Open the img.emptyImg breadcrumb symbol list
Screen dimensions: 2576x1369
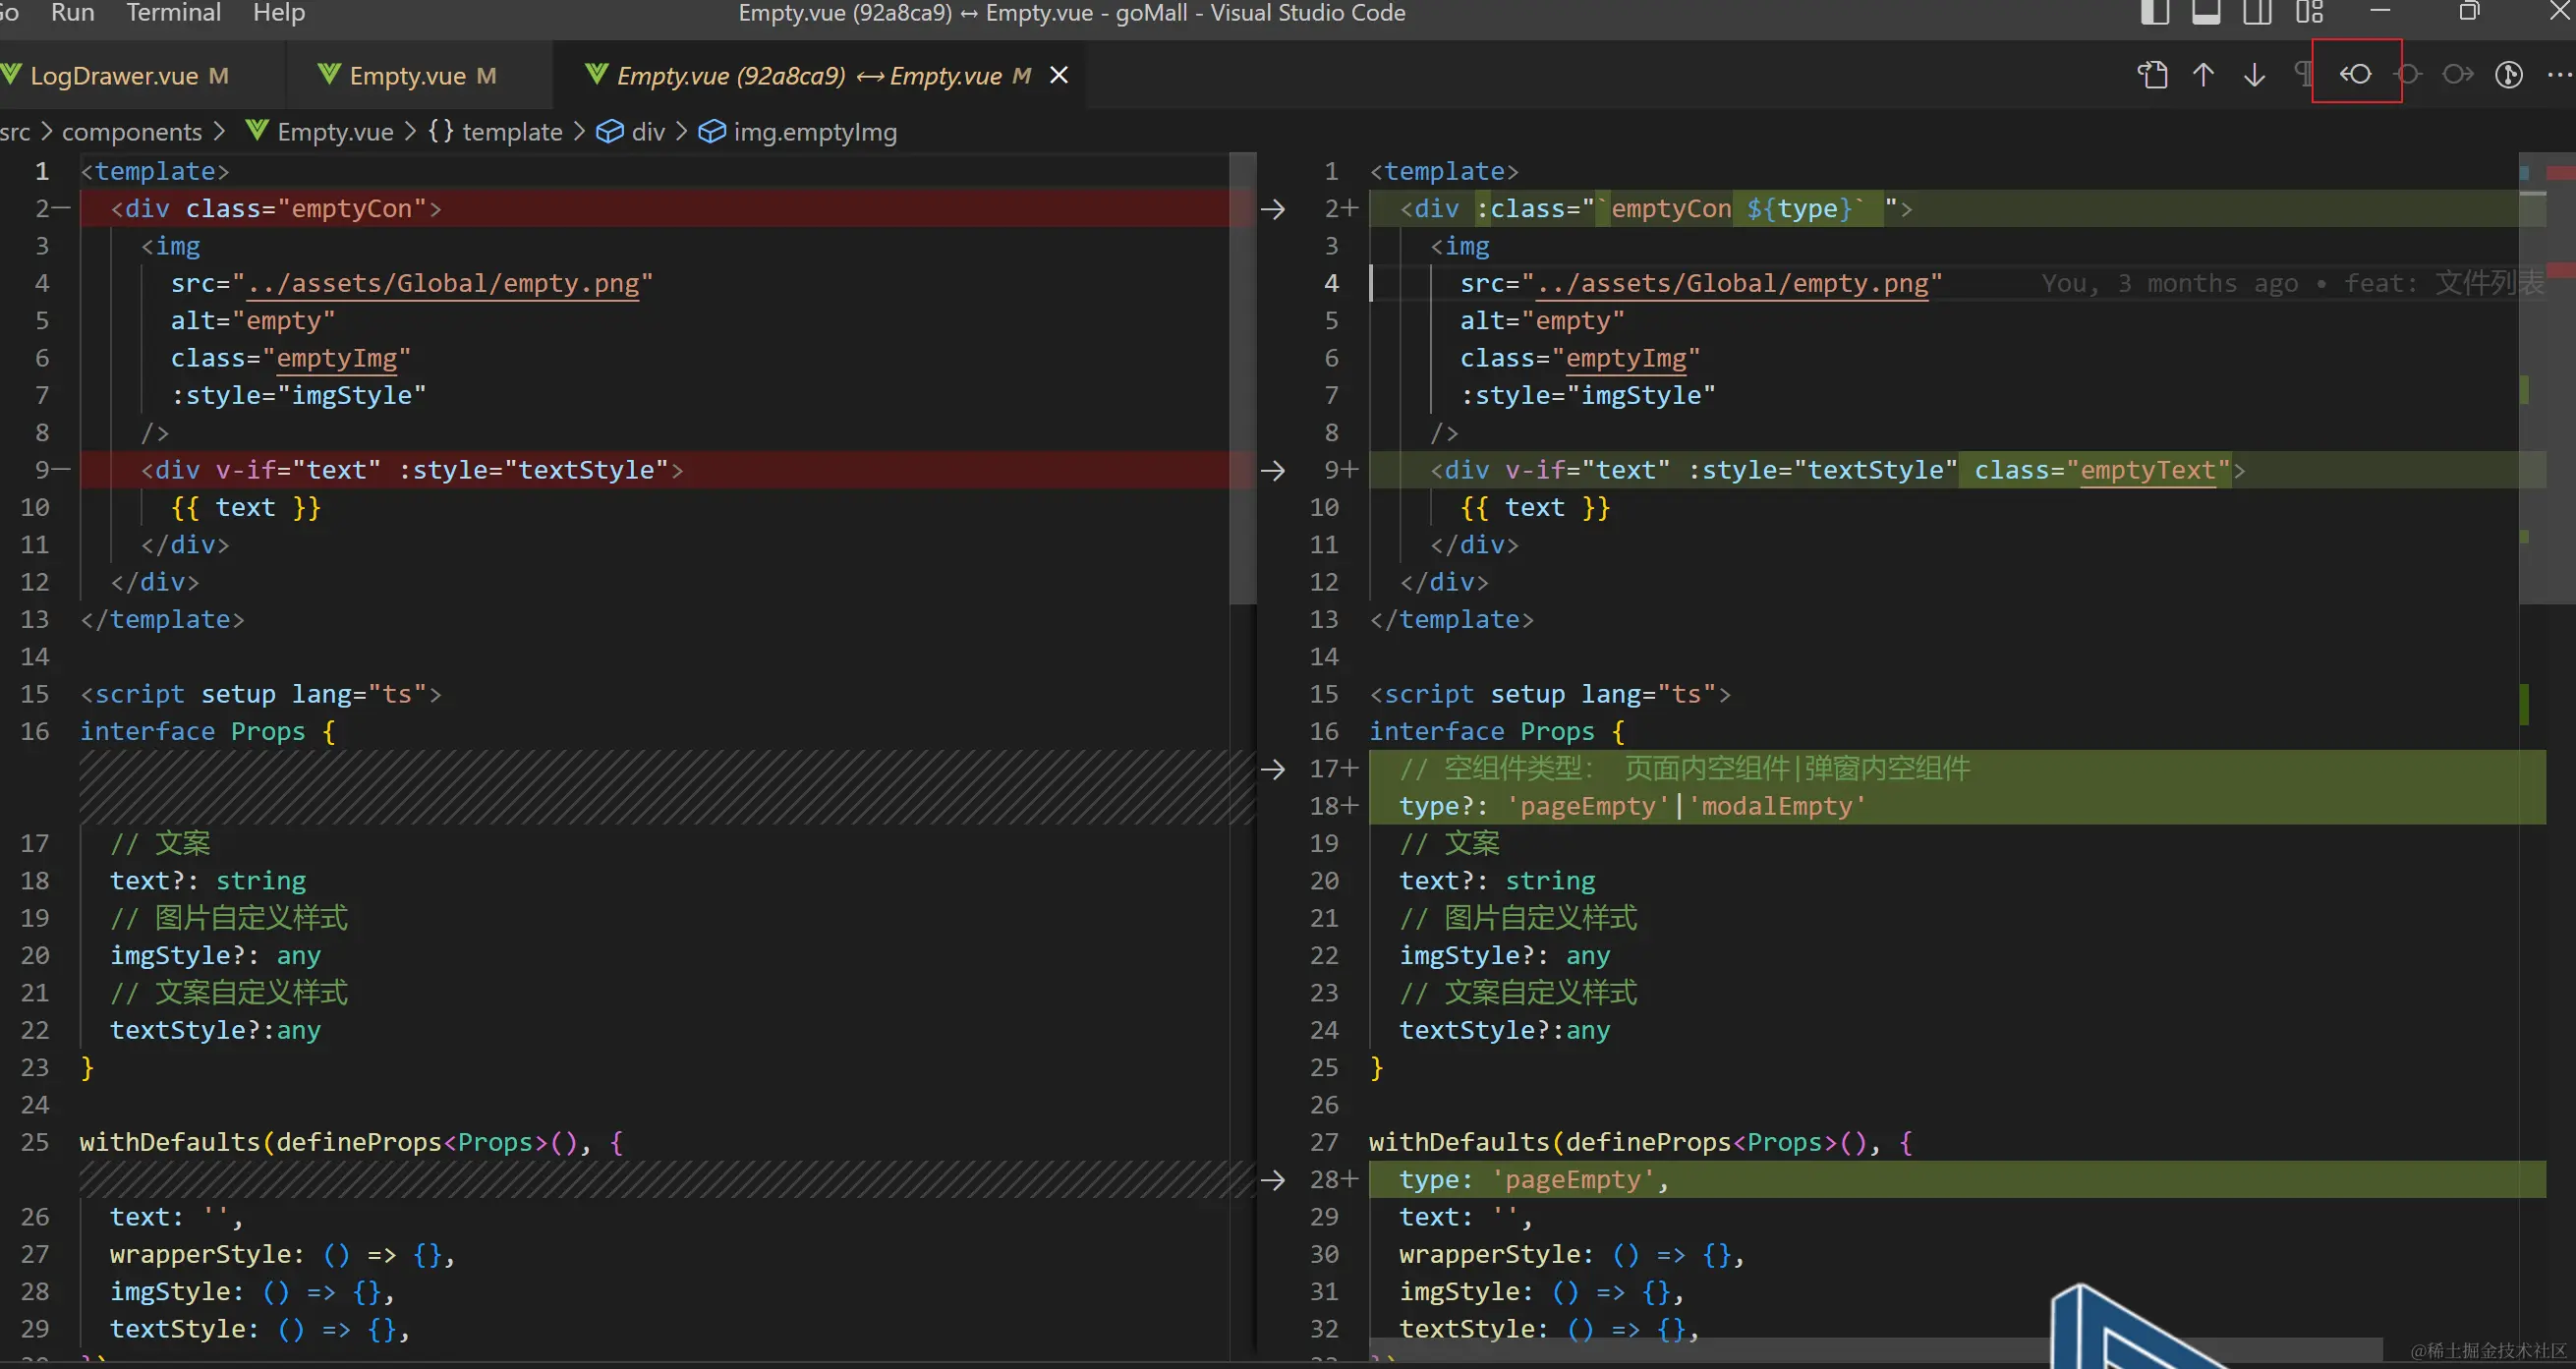tap(814, 132)
